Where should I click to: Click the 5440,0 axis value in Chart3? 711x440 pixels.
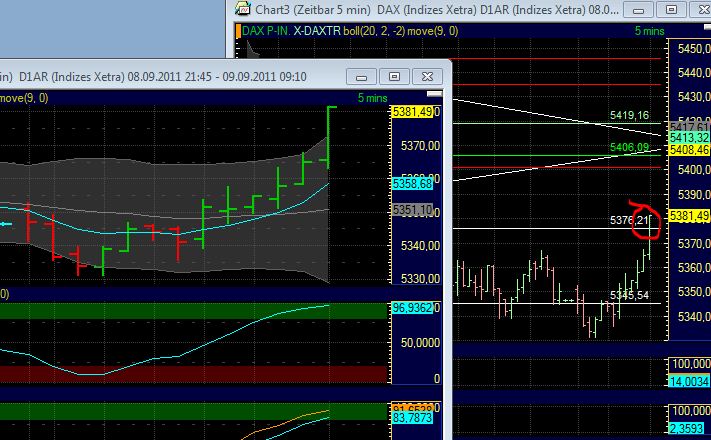tap(694, 73)
